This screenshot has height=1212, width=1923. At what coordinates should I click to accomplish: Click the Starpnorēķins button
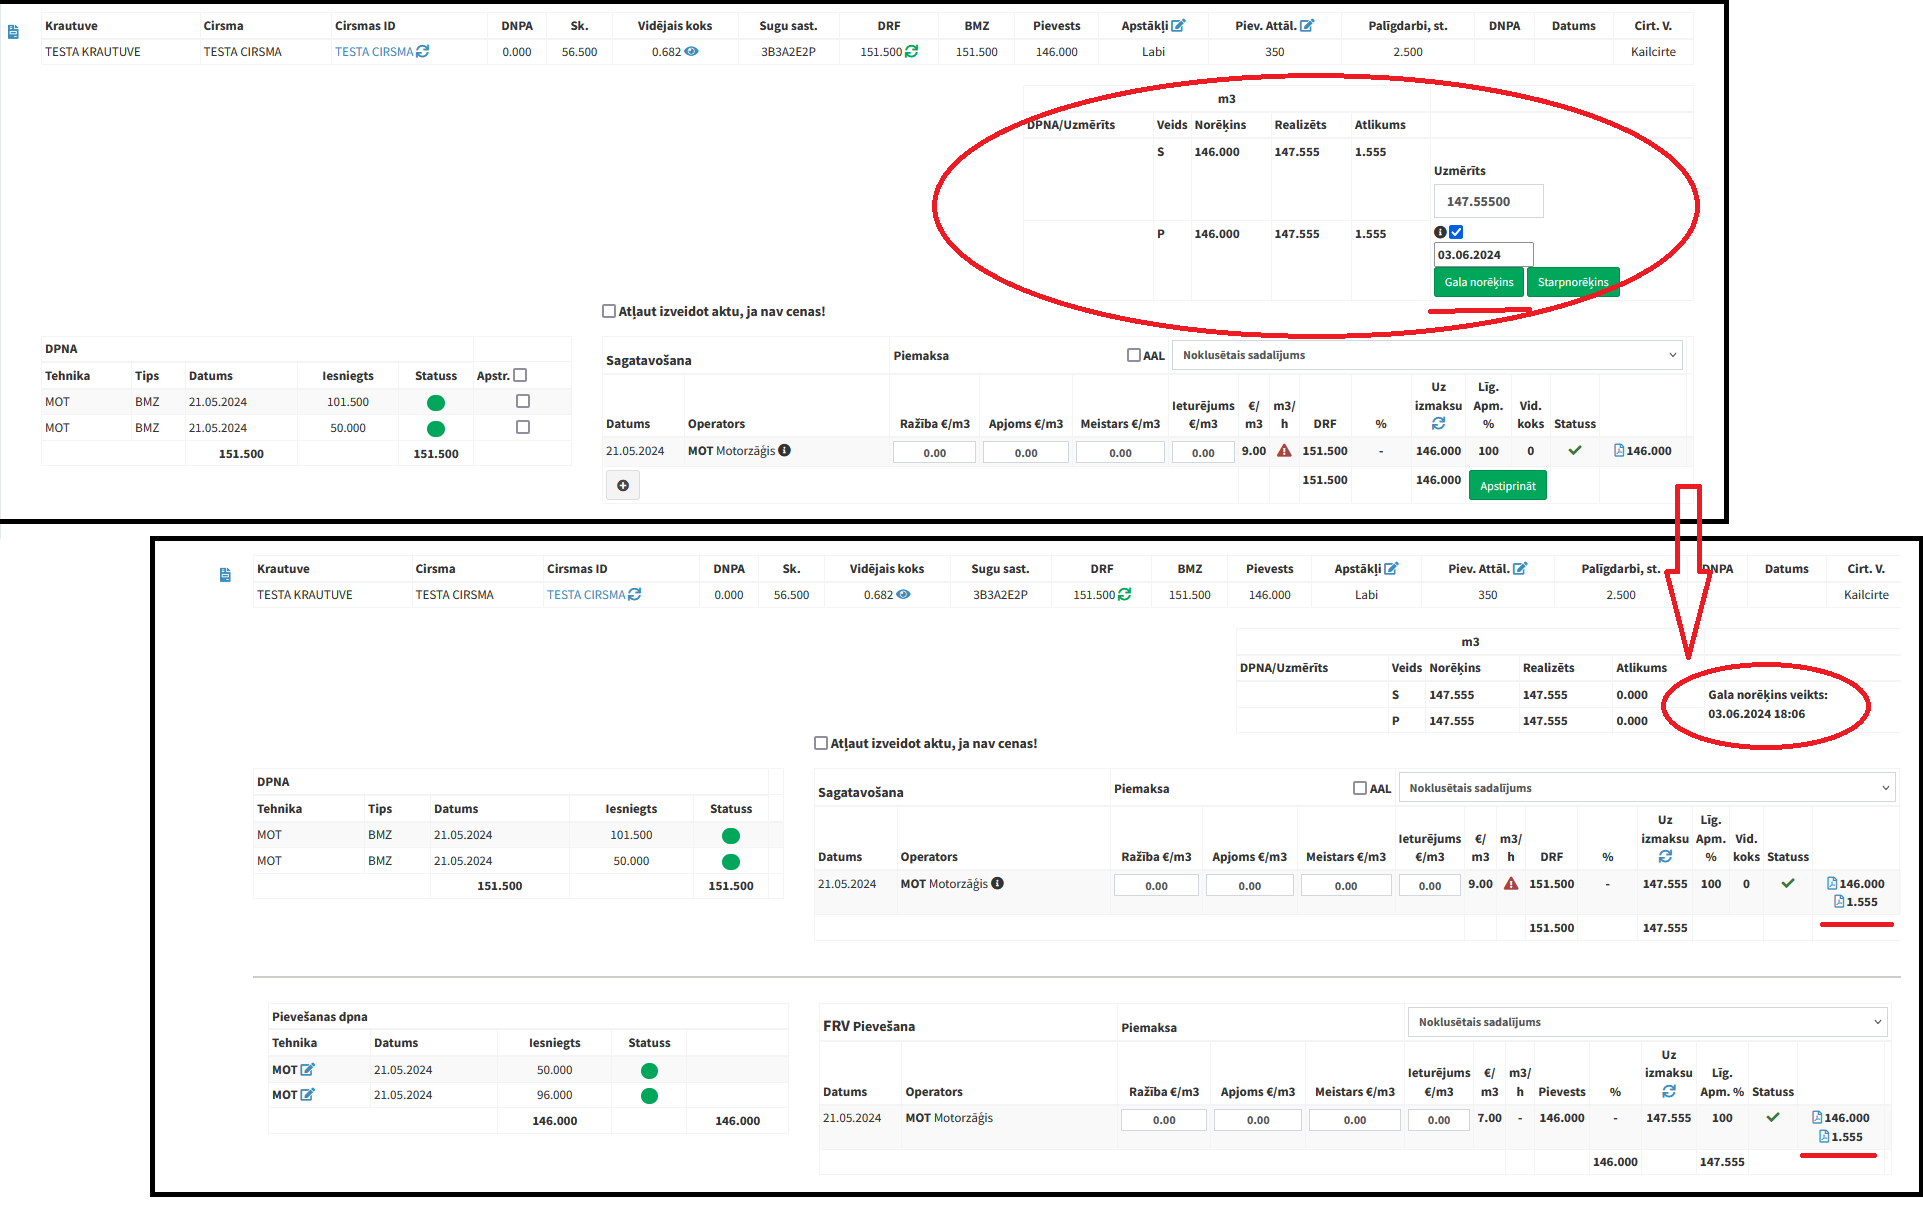(1572, 282)
